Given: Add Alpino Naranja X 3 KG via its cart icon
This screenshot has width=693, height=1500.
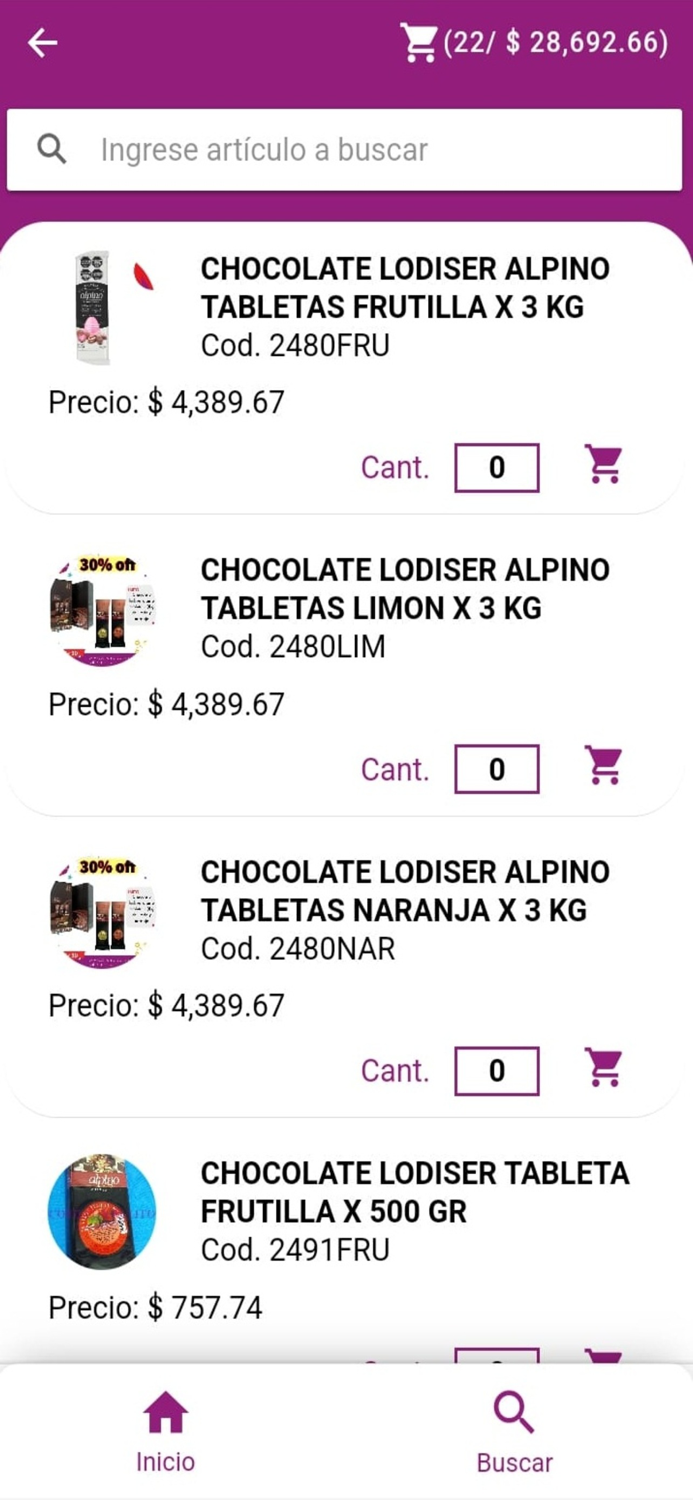Looking at the screenshot, I should (603, 1068).
